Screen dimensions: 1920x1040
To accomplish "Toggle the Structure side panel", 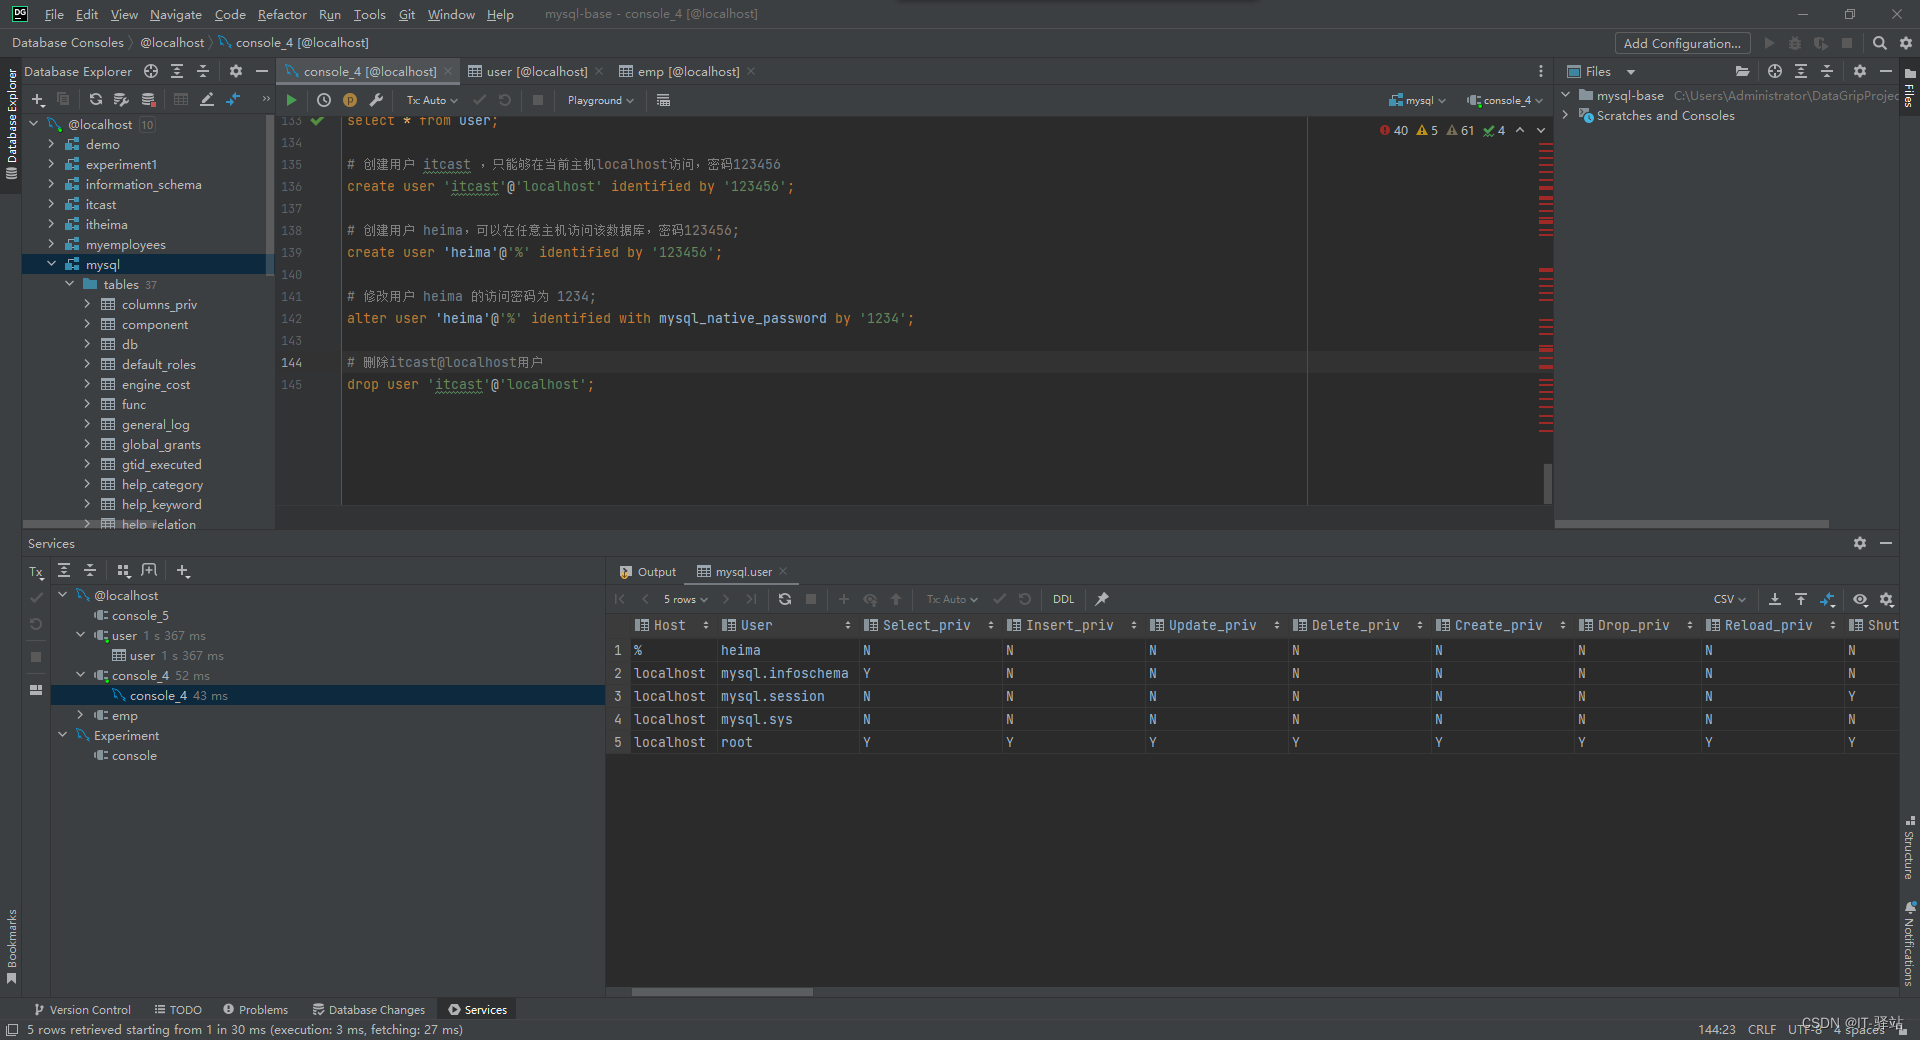I will [x=1909, y=847].
